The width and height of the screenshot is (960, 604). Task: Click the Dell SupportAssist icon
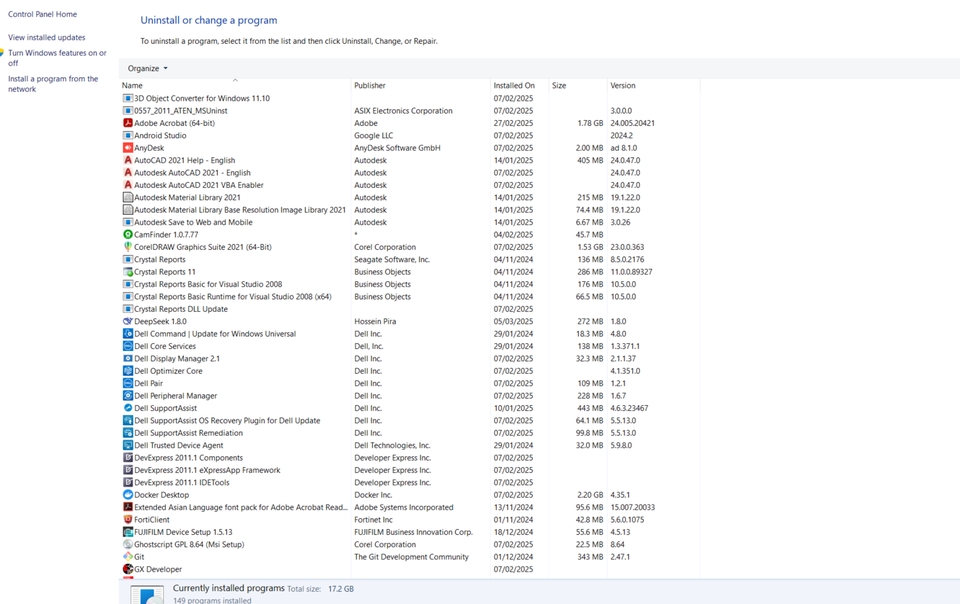click(x=128, y=408)
